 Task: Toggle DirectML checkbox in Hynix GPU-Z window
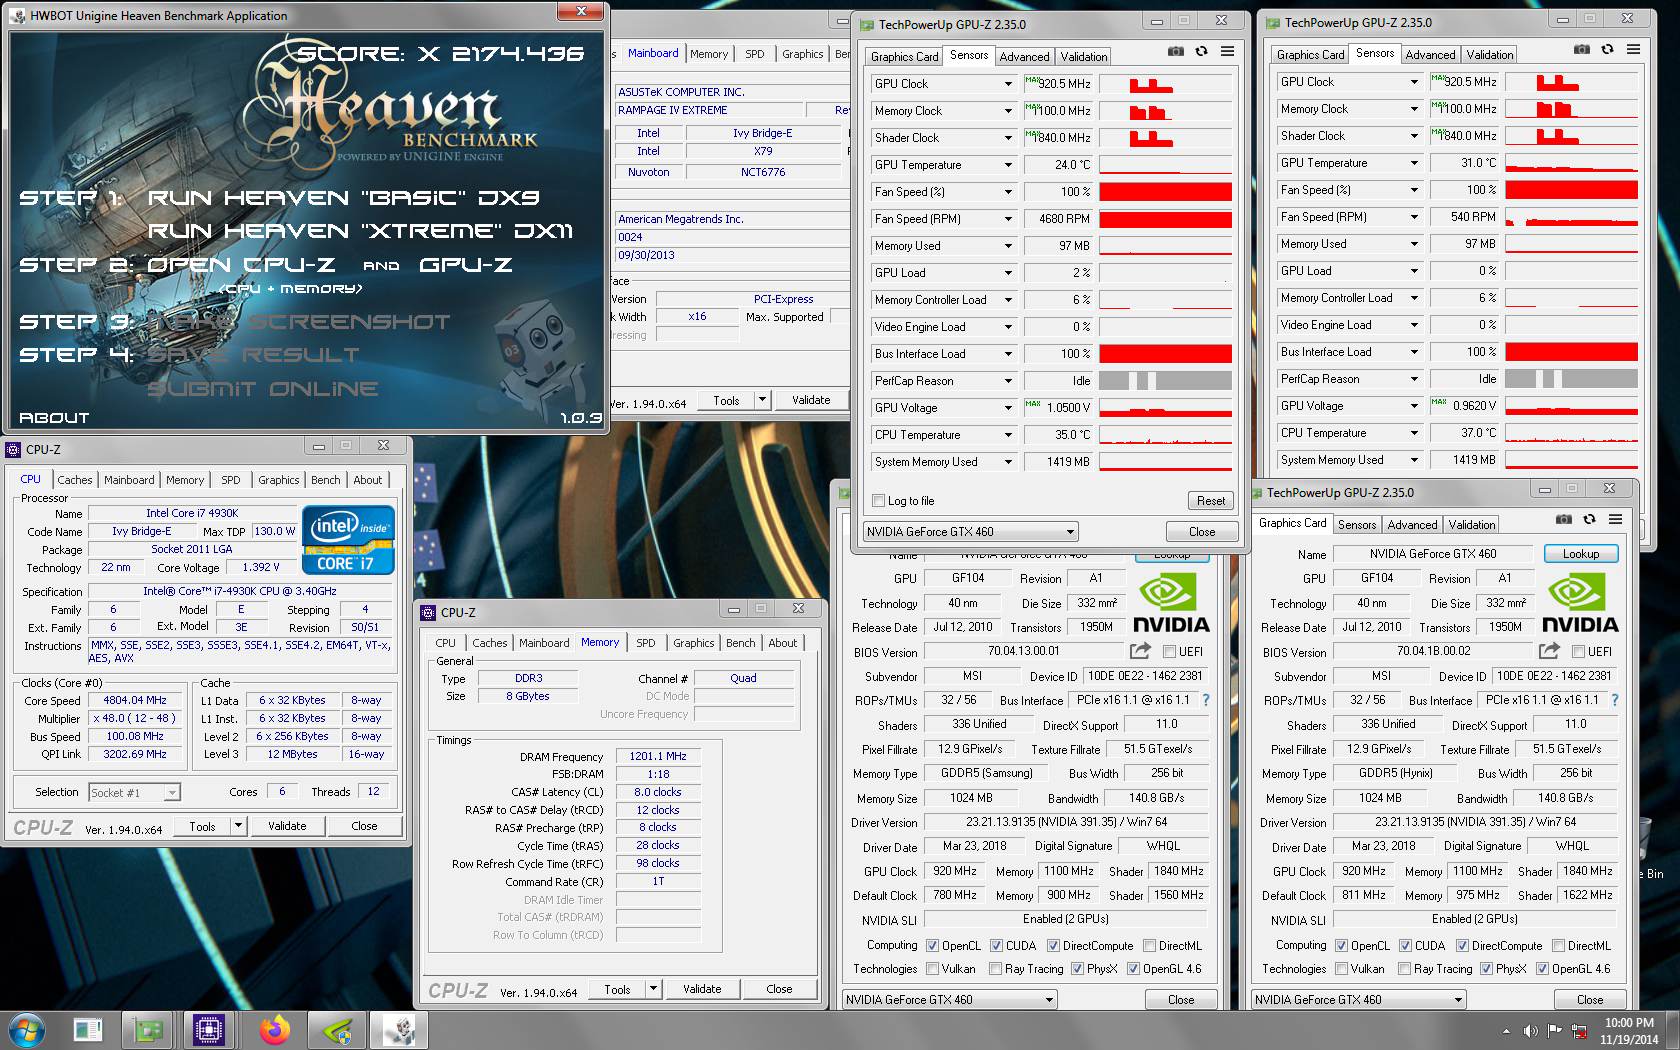[x=1558, y=945]
